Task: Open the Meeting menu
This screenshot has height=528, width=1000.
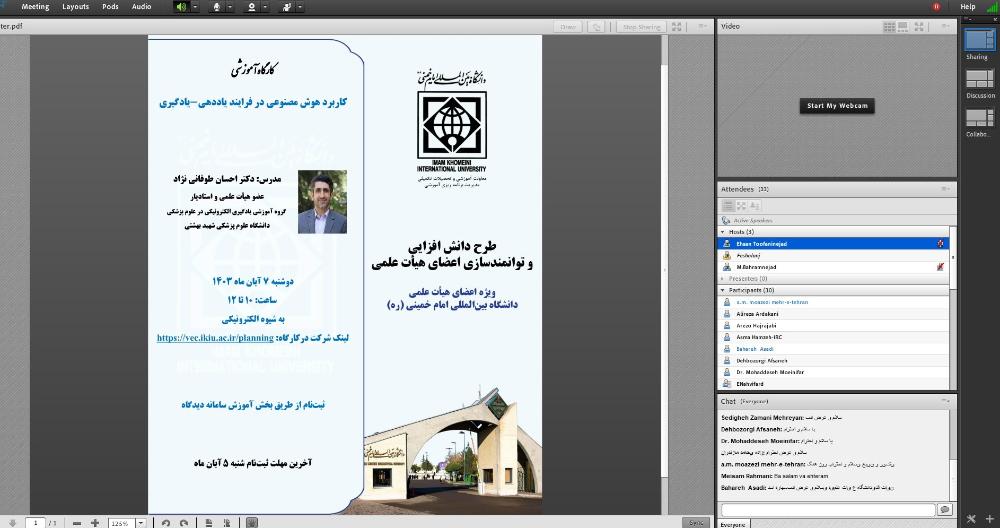Action: [x=35, y=7]
